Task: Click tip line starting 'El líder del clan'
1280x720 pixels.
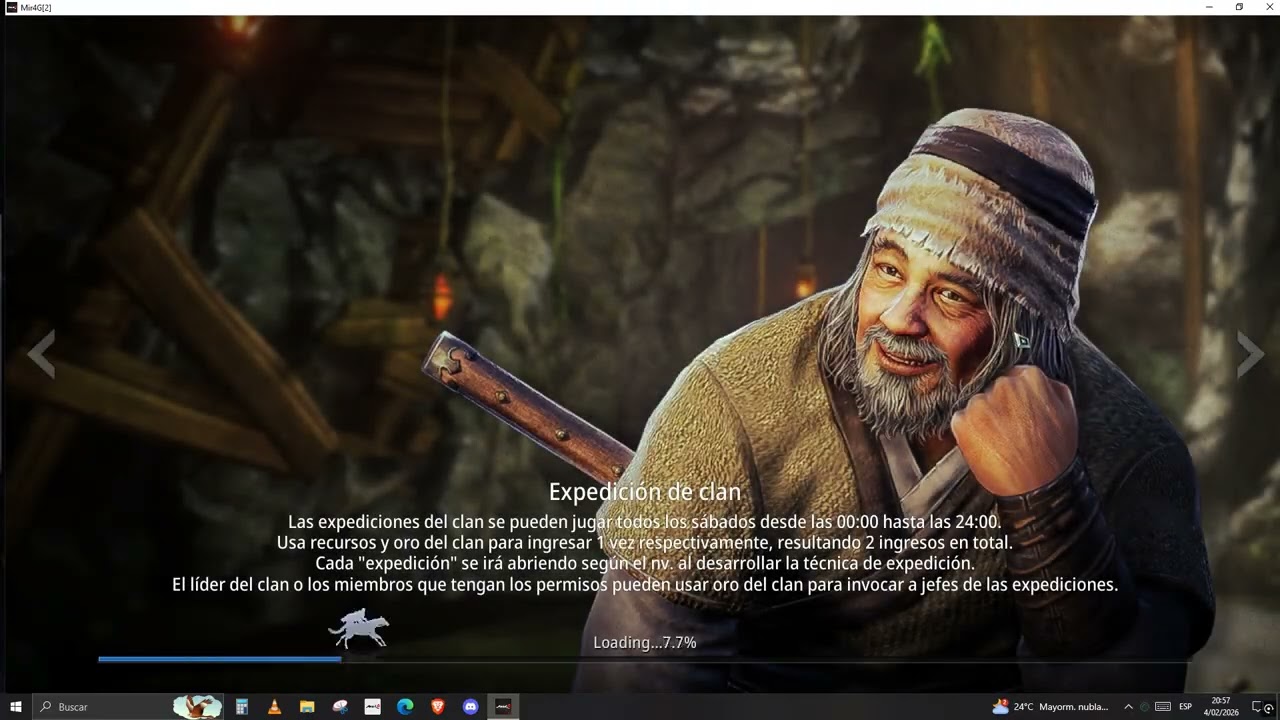Action: 644,585
